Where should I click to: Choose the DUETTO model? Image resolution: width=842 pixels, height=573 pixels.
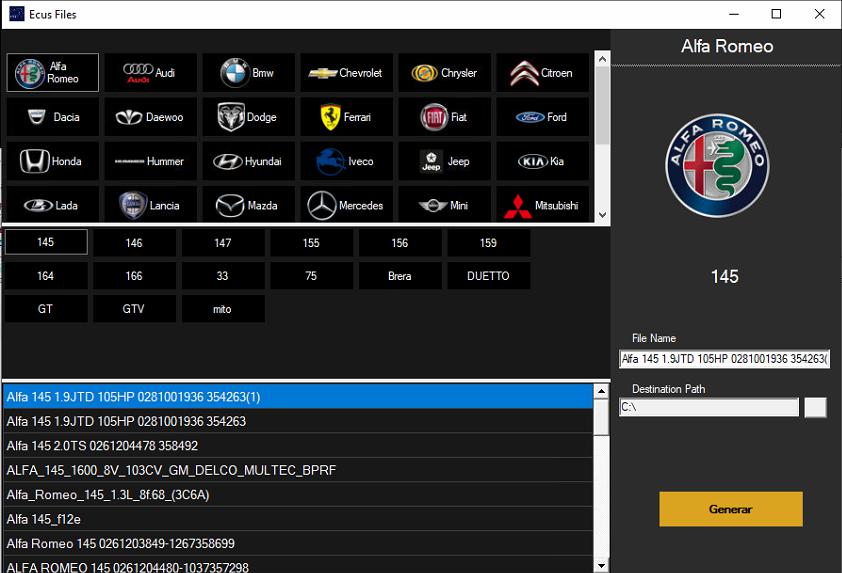pos(489,275)
